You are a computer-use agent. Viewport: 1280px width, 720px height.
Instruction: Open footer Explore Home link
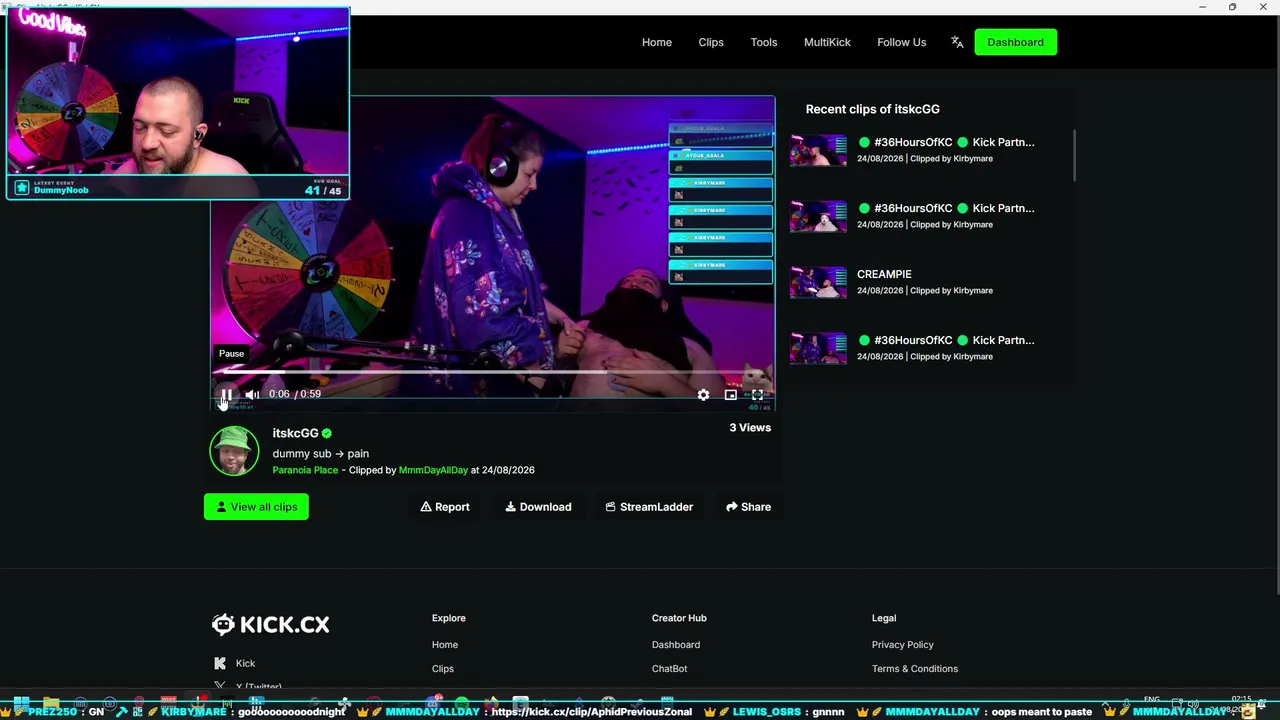coord(445,645)
